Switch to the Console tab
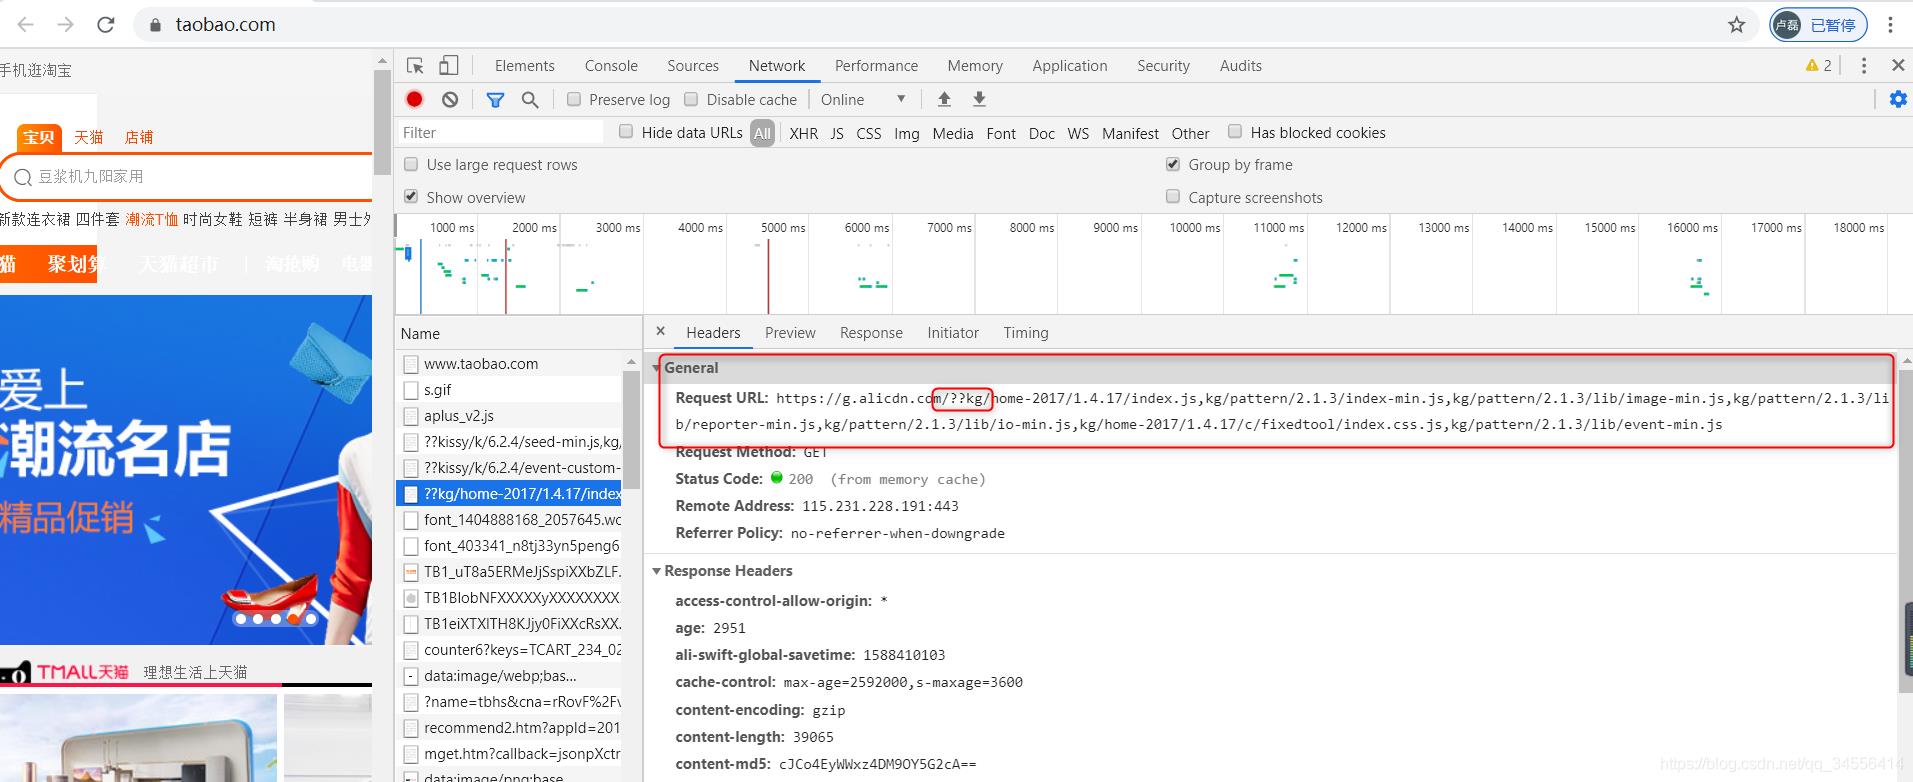This screenshot has height=782, width=1913. click(611, 66)
